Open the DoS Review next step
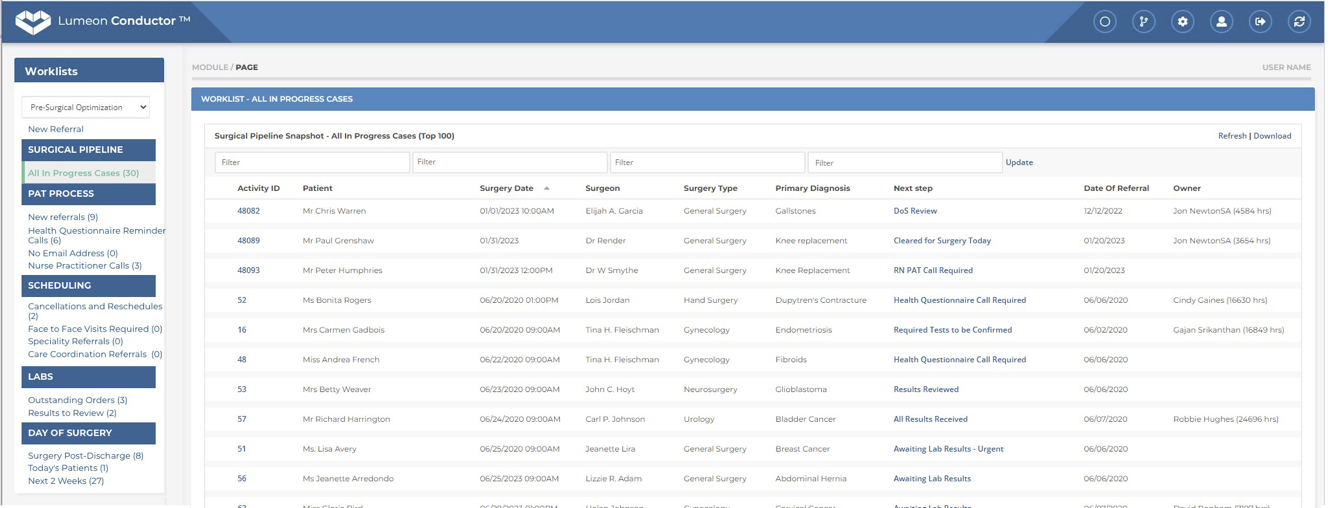 tap(916, 212)
